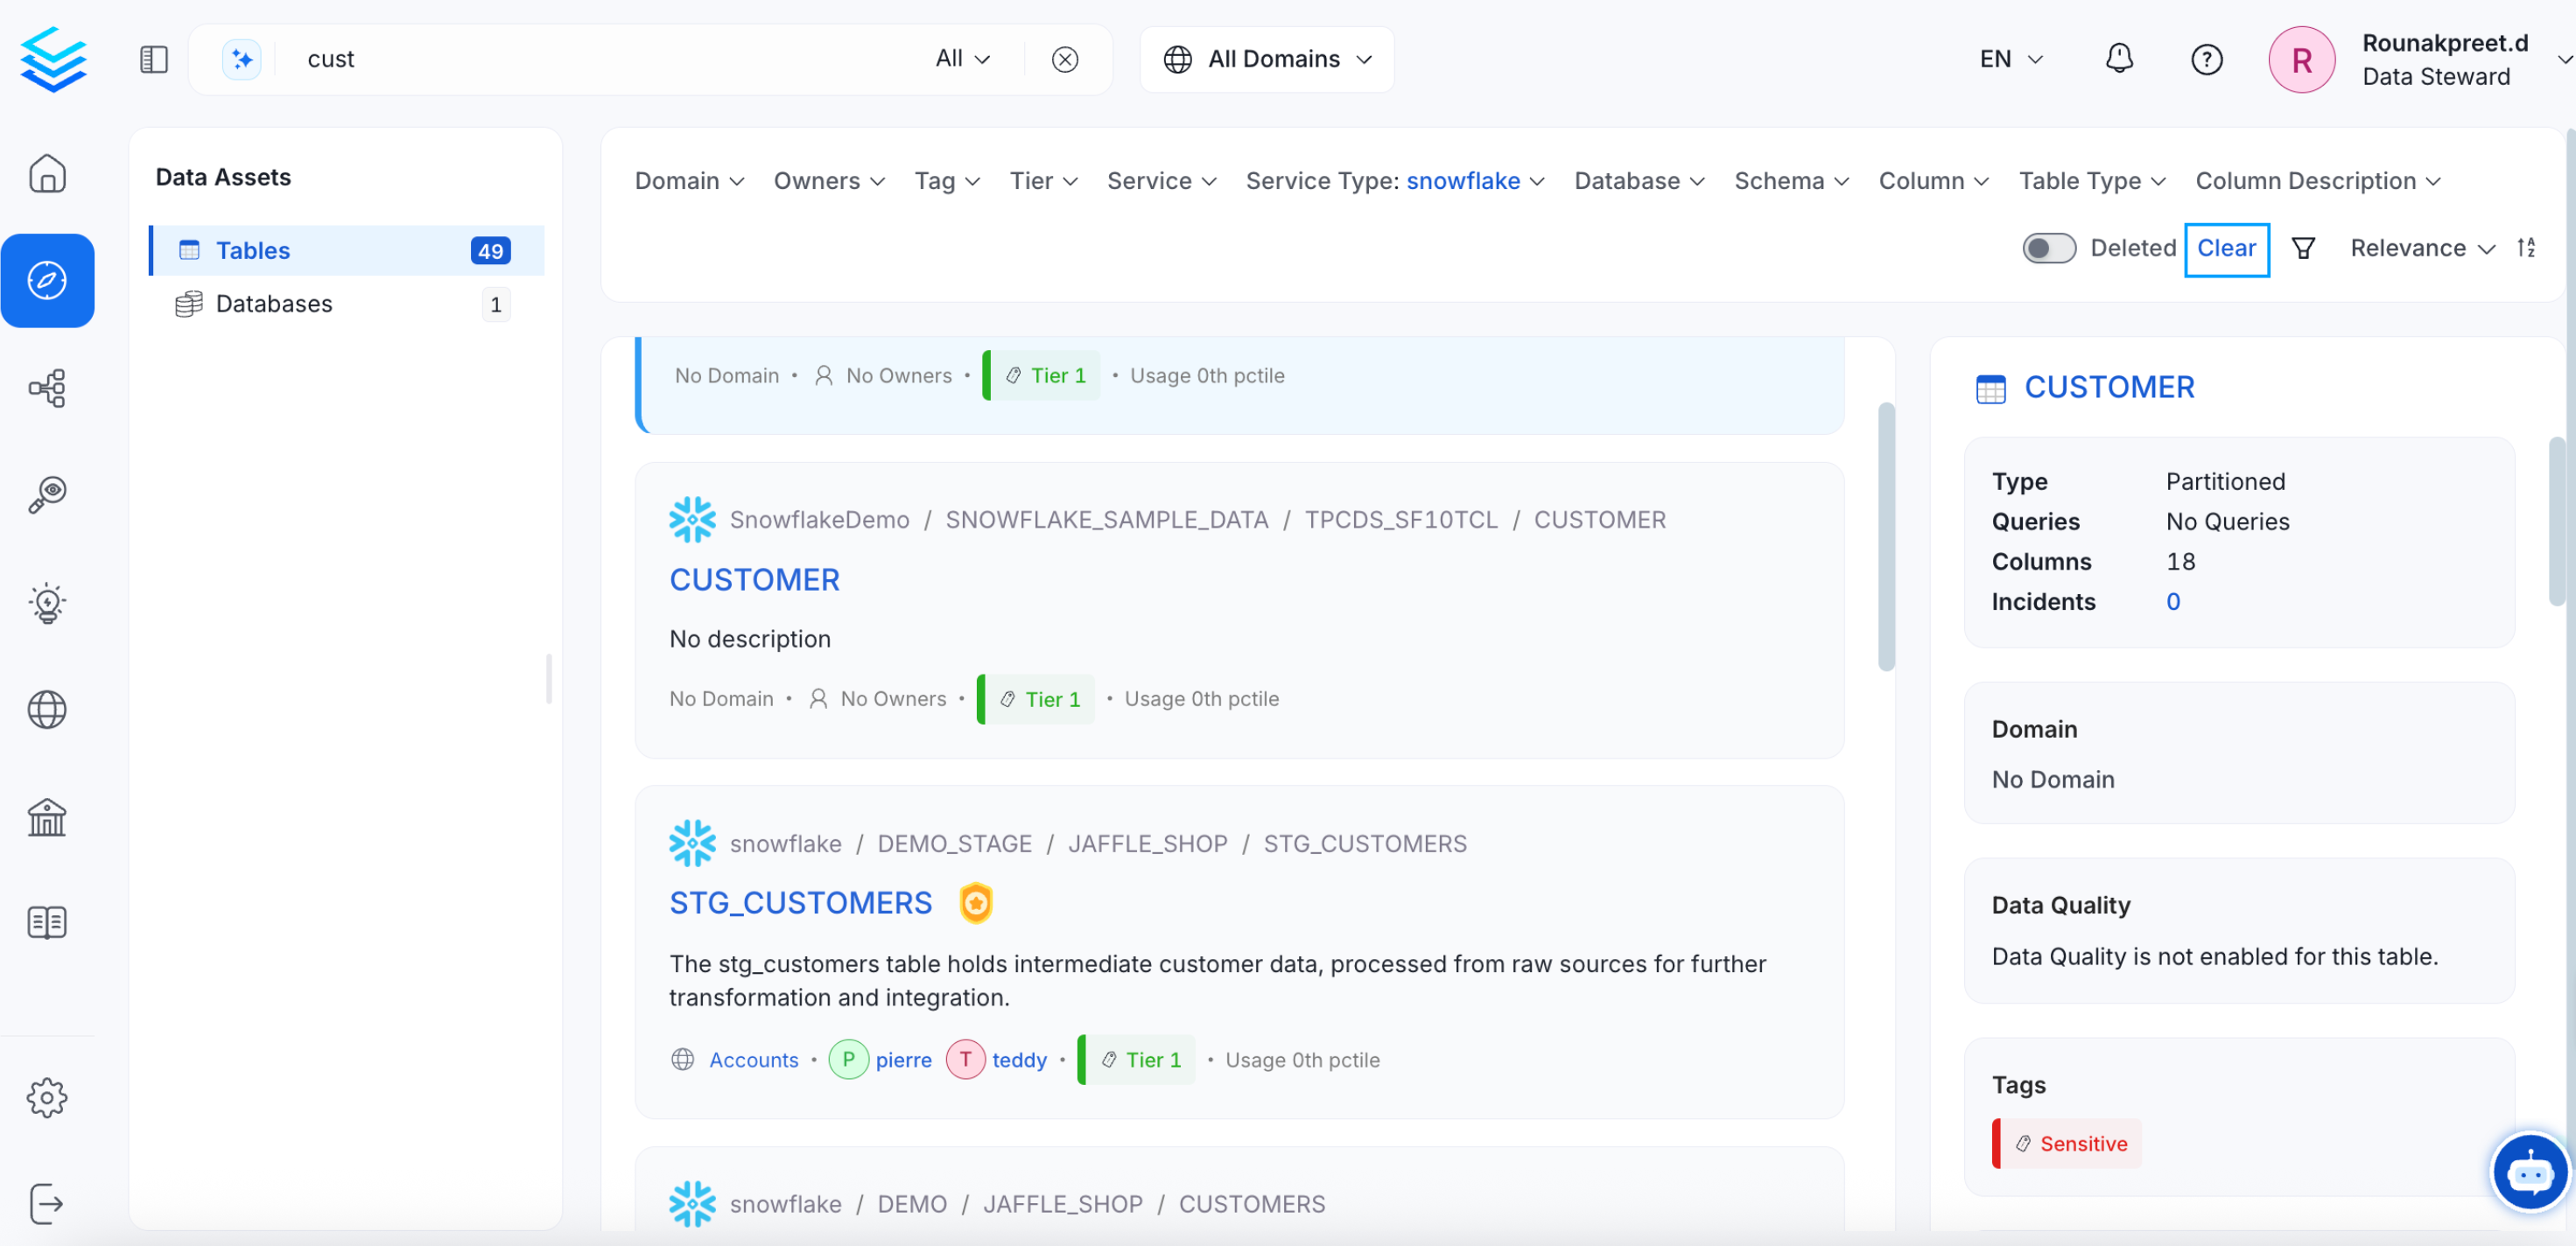The image size is (2576, 1246).
Task: Click the notifications bell icon
Action: [x=2118, y=59]
